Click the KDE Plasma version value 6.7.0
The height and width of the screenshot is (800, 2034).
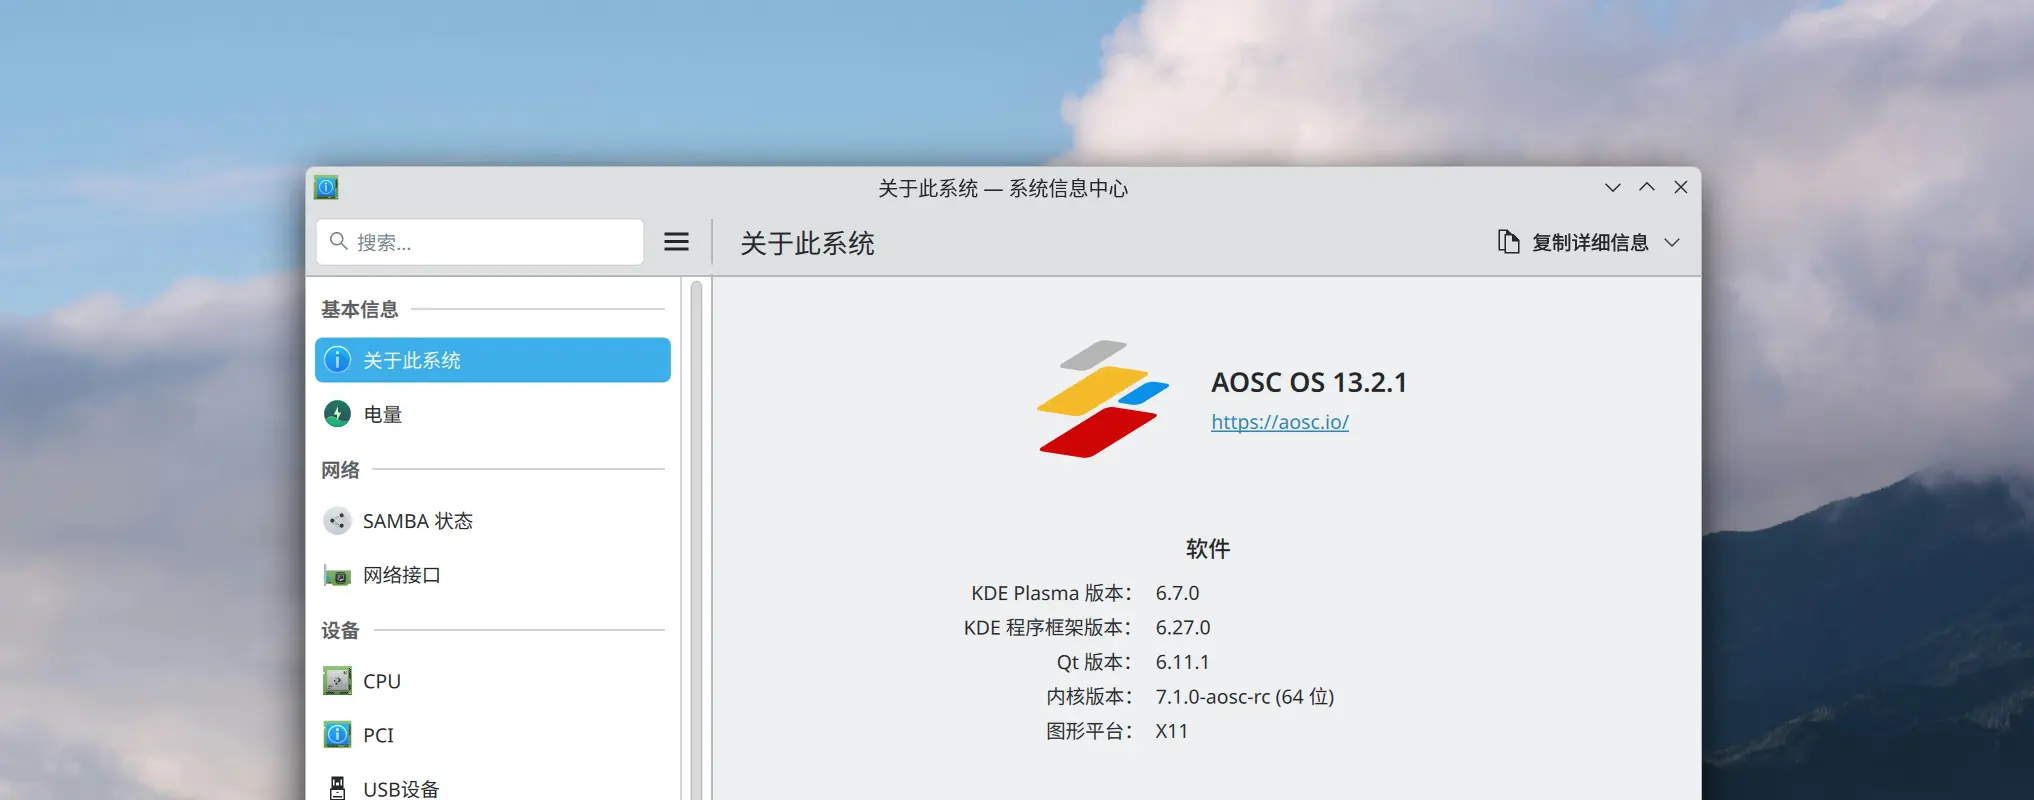pyautogui.click(x=1177, y=593)
